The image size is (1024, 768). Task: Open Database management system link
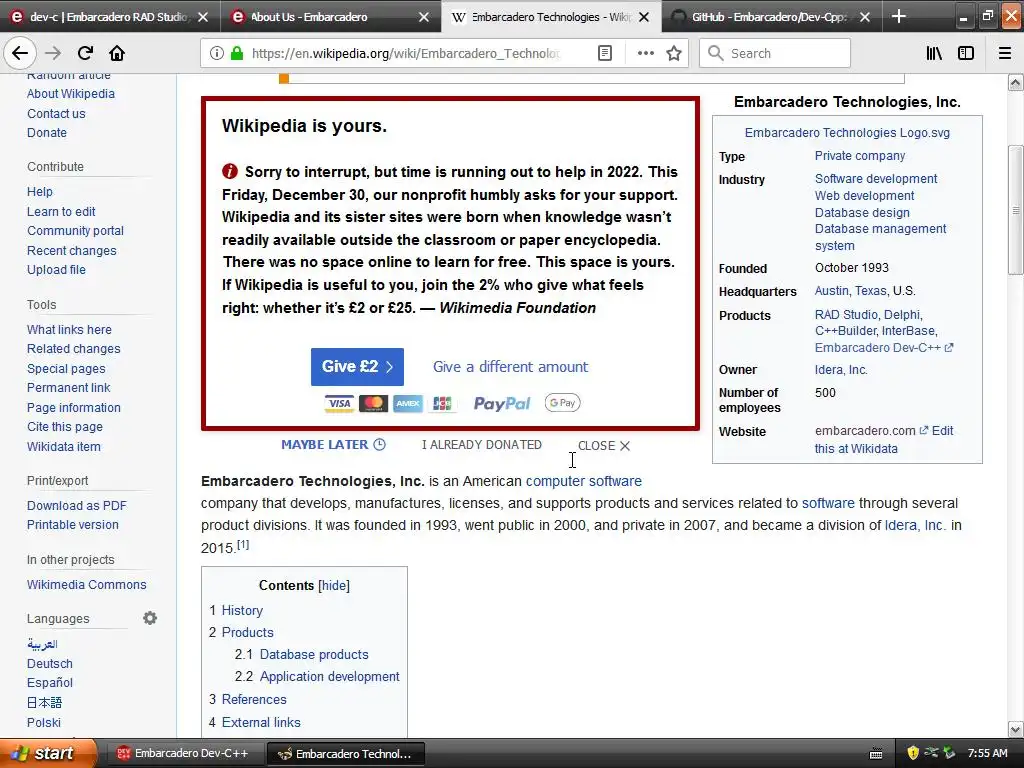tap(880, 237)
